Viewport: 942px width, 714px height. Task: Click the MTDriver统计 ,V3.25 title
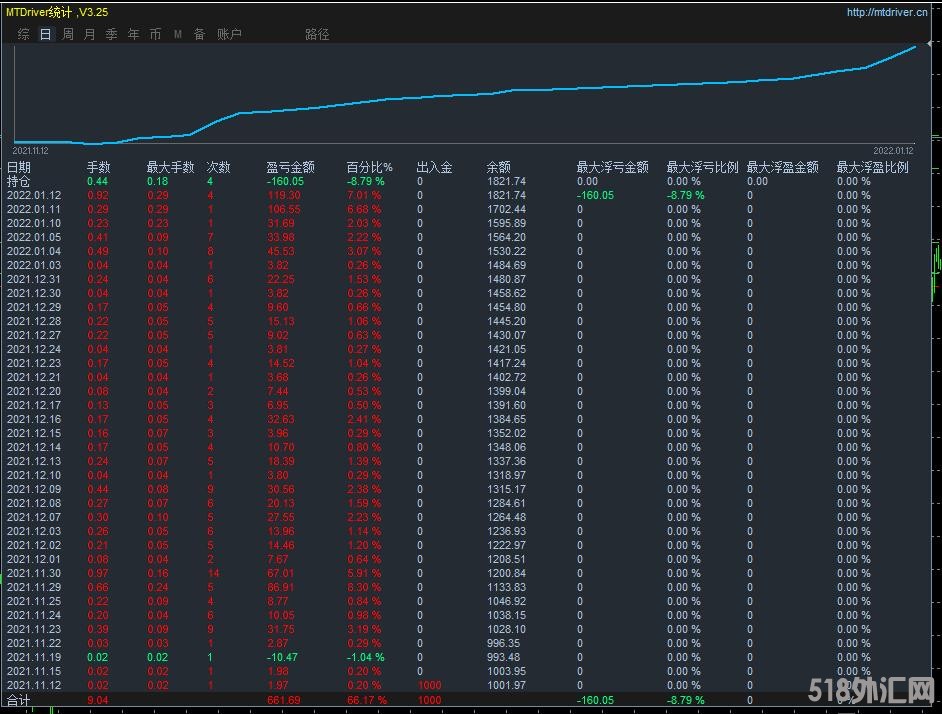(57, 12)
